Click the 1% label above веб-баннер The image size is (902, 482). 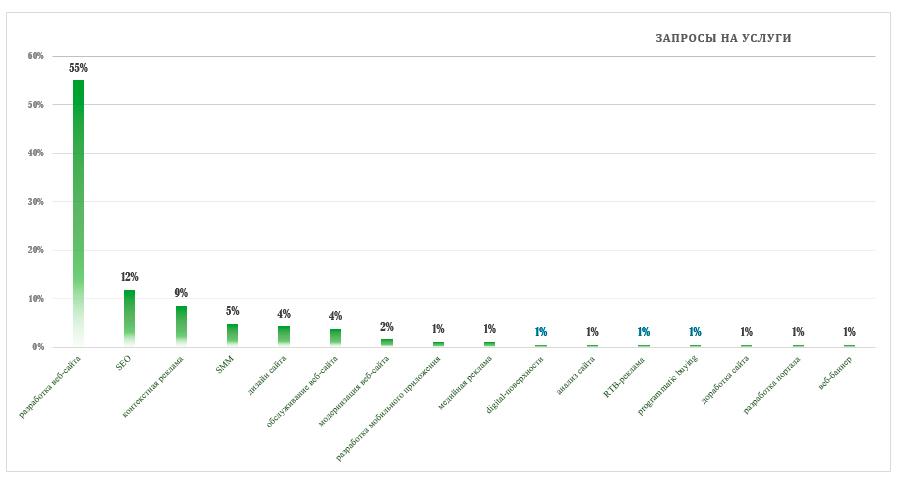coord(849,332)
